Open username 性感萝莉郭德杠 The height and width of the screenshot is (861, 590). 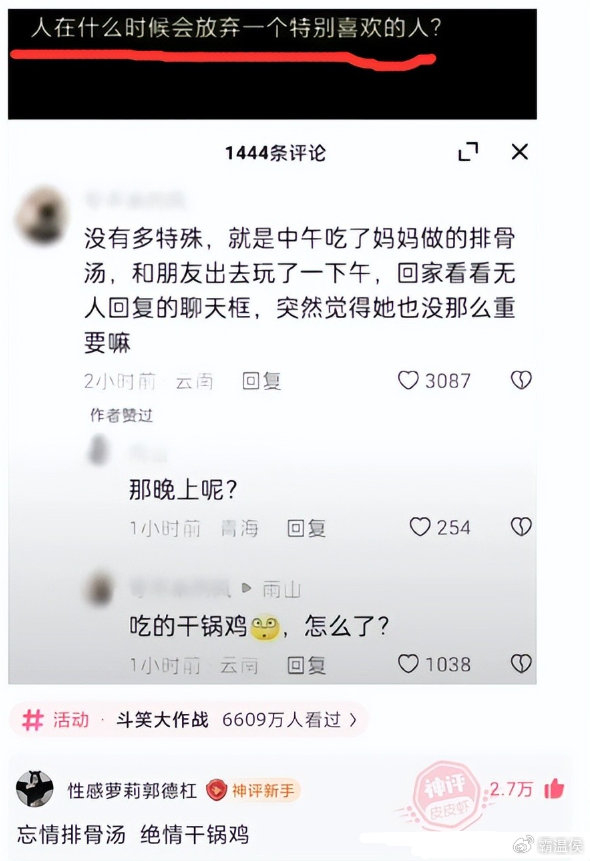point(132,790)
